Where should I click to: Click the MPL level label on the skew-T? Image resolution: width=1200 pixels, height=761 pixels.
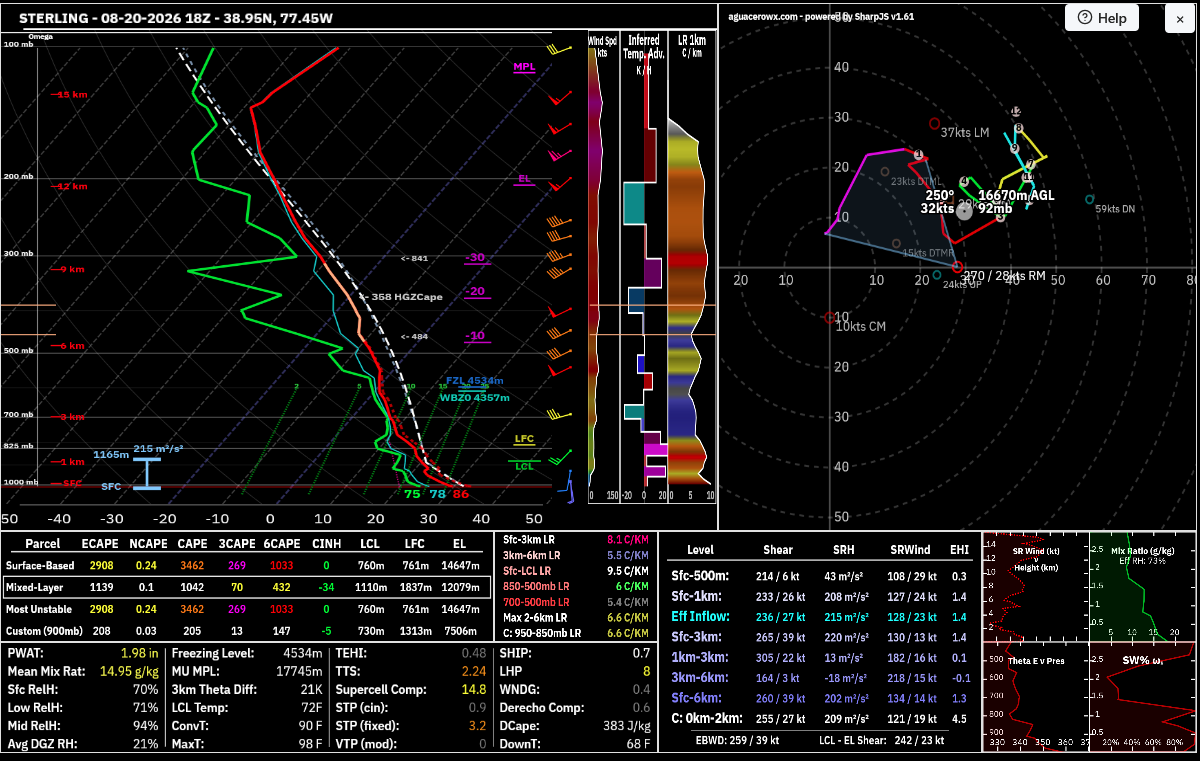(524, 67)
